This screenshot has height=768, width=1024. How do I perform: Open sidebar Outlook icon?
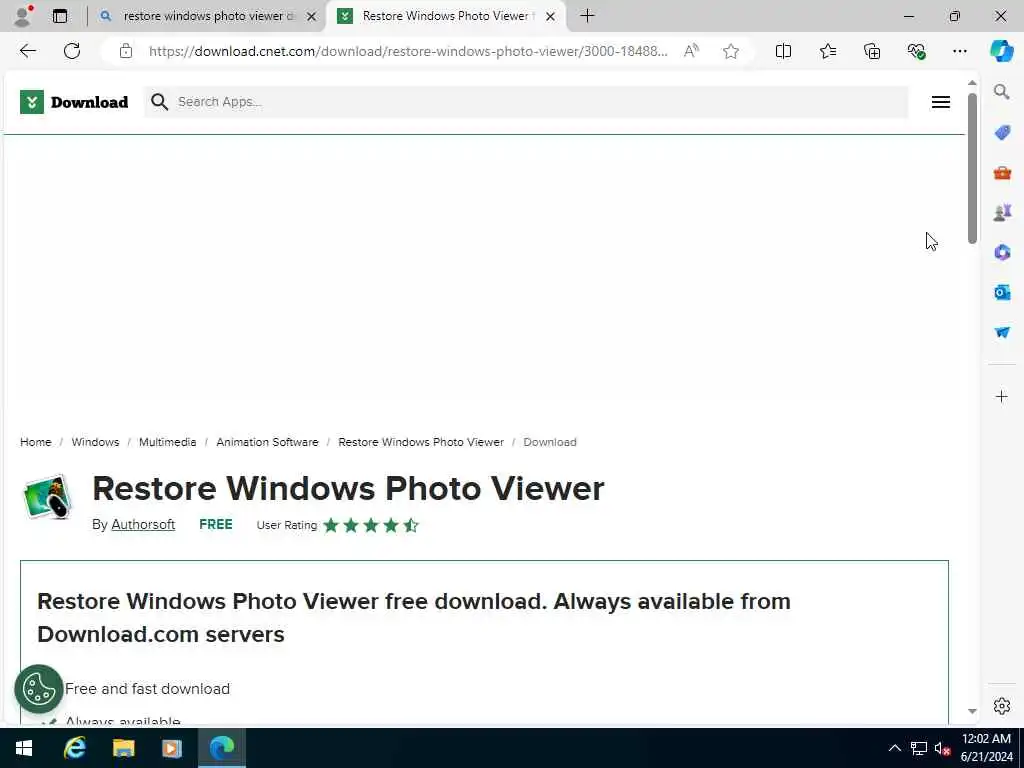click(x=1002, y=292)
